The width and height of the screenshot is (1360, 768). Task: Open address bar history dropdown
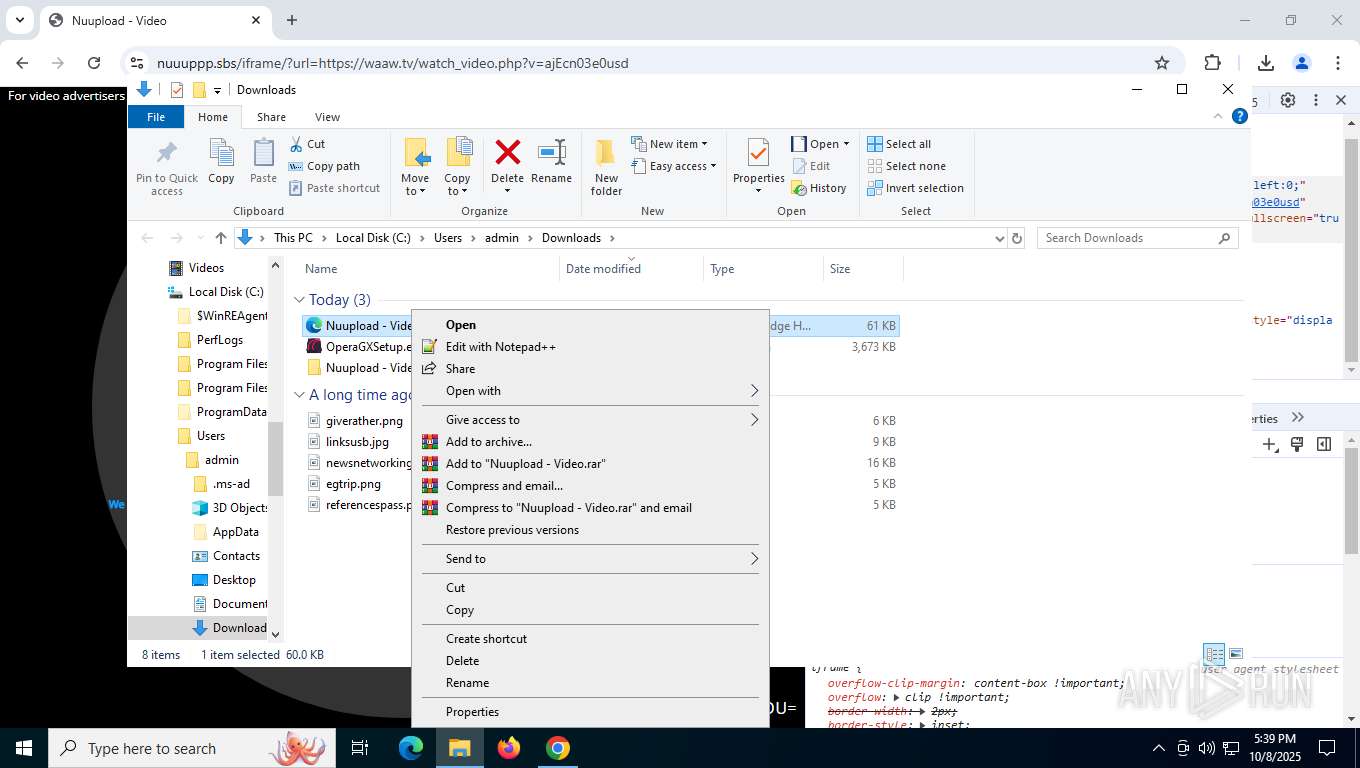[x=999, y=238]
